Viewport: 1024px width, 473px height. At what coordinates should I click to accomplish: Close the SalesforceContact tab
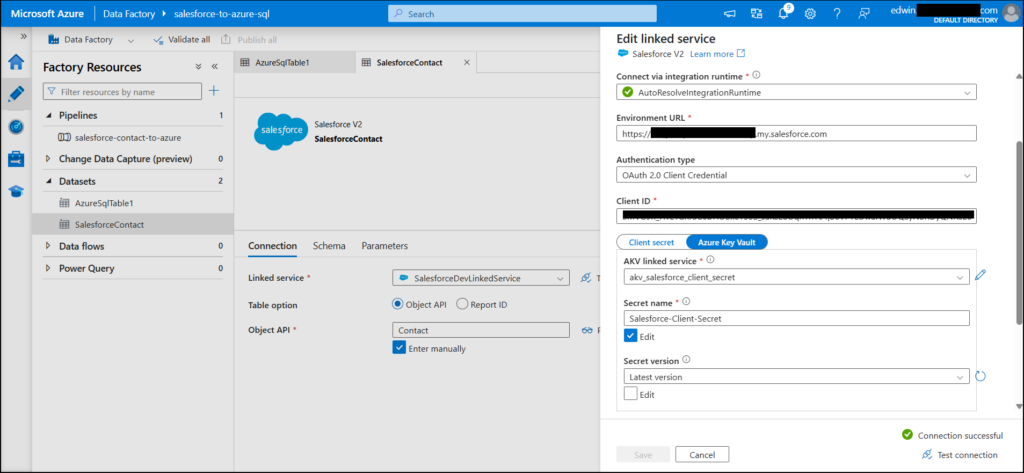pos(466,62)
